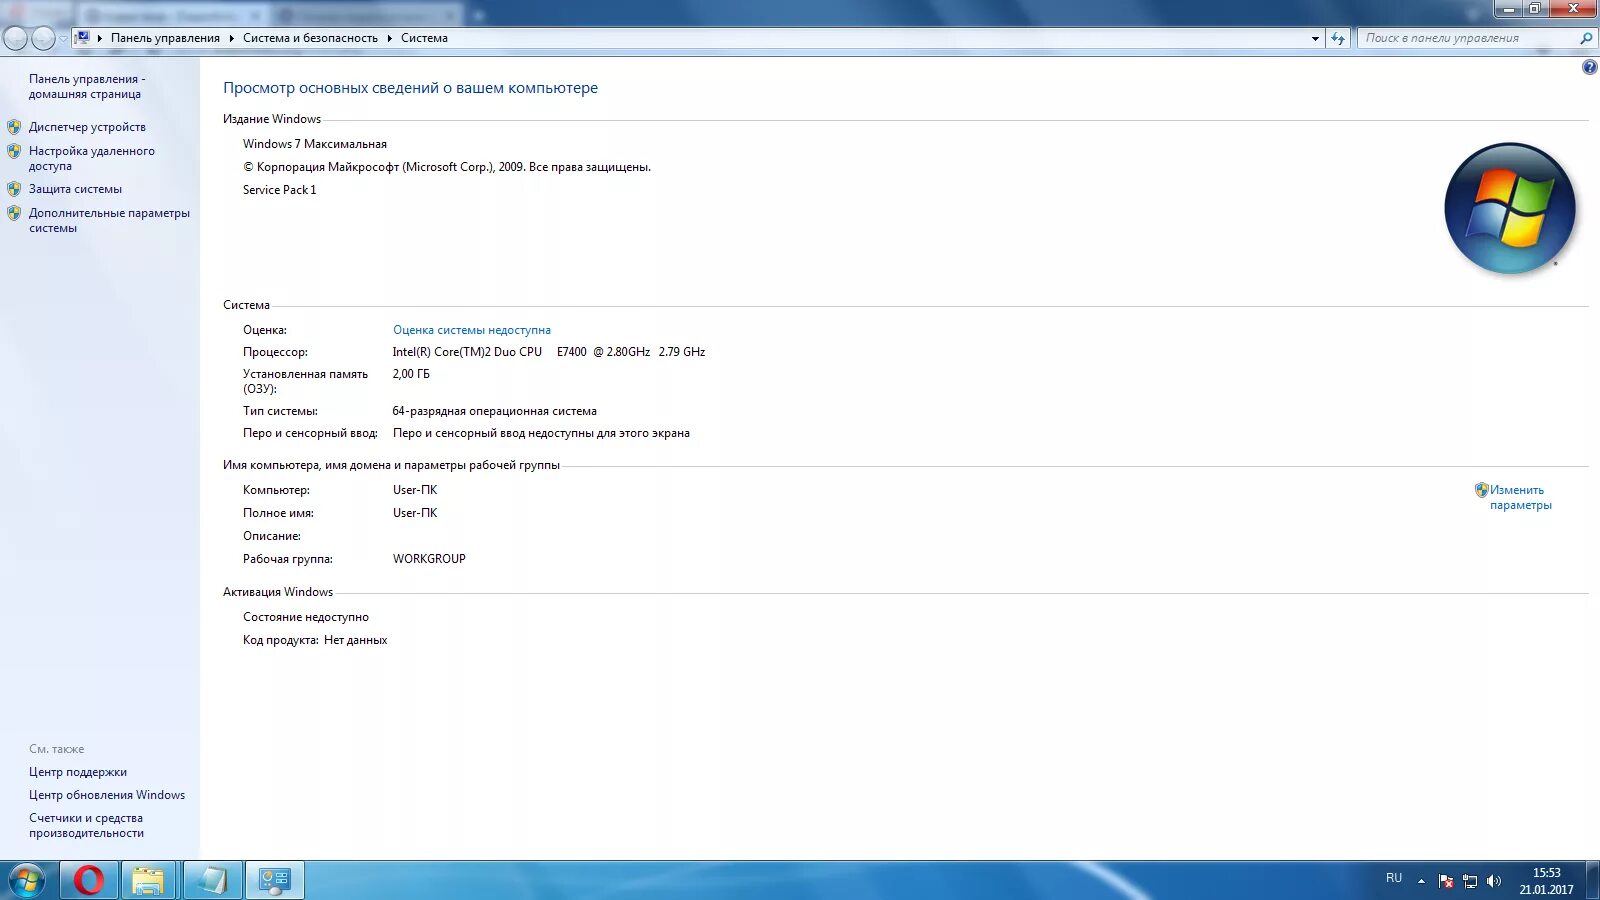The height and width of the screenshot is (900, 1600).
Task: Open the notepad-like taskbar app
Action: point(212,880)
